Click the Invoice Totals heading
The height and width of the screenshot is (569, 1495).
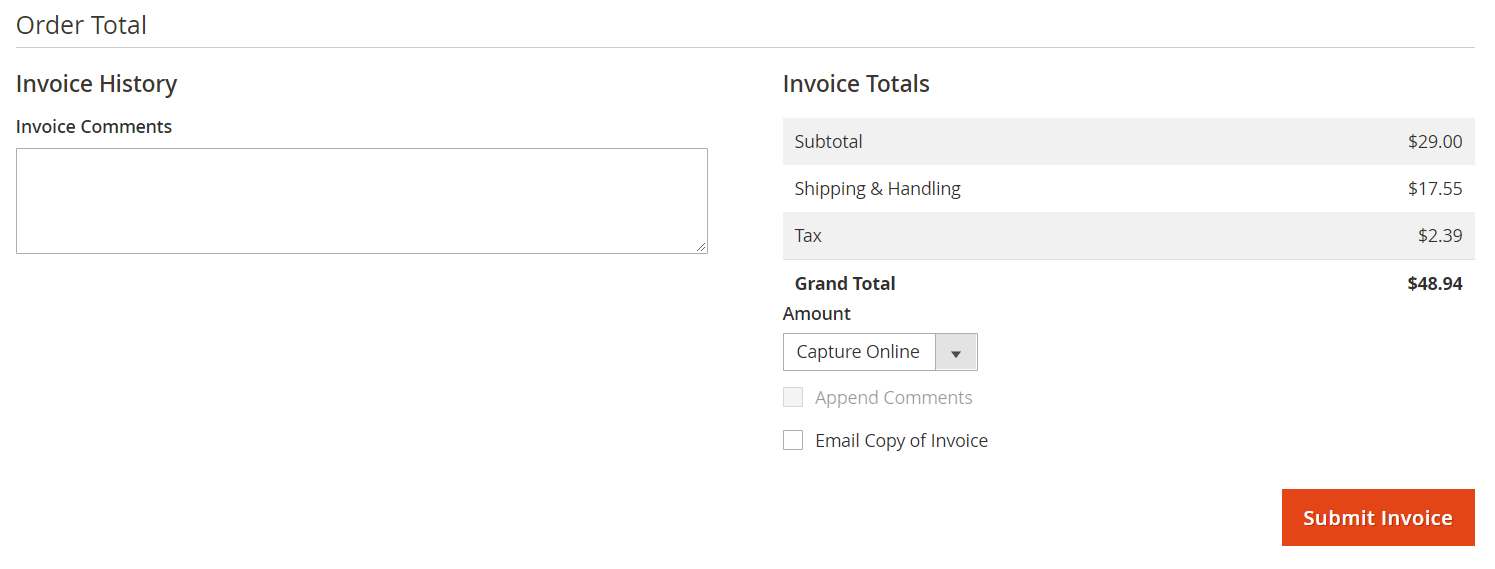(x=856, y=84)
